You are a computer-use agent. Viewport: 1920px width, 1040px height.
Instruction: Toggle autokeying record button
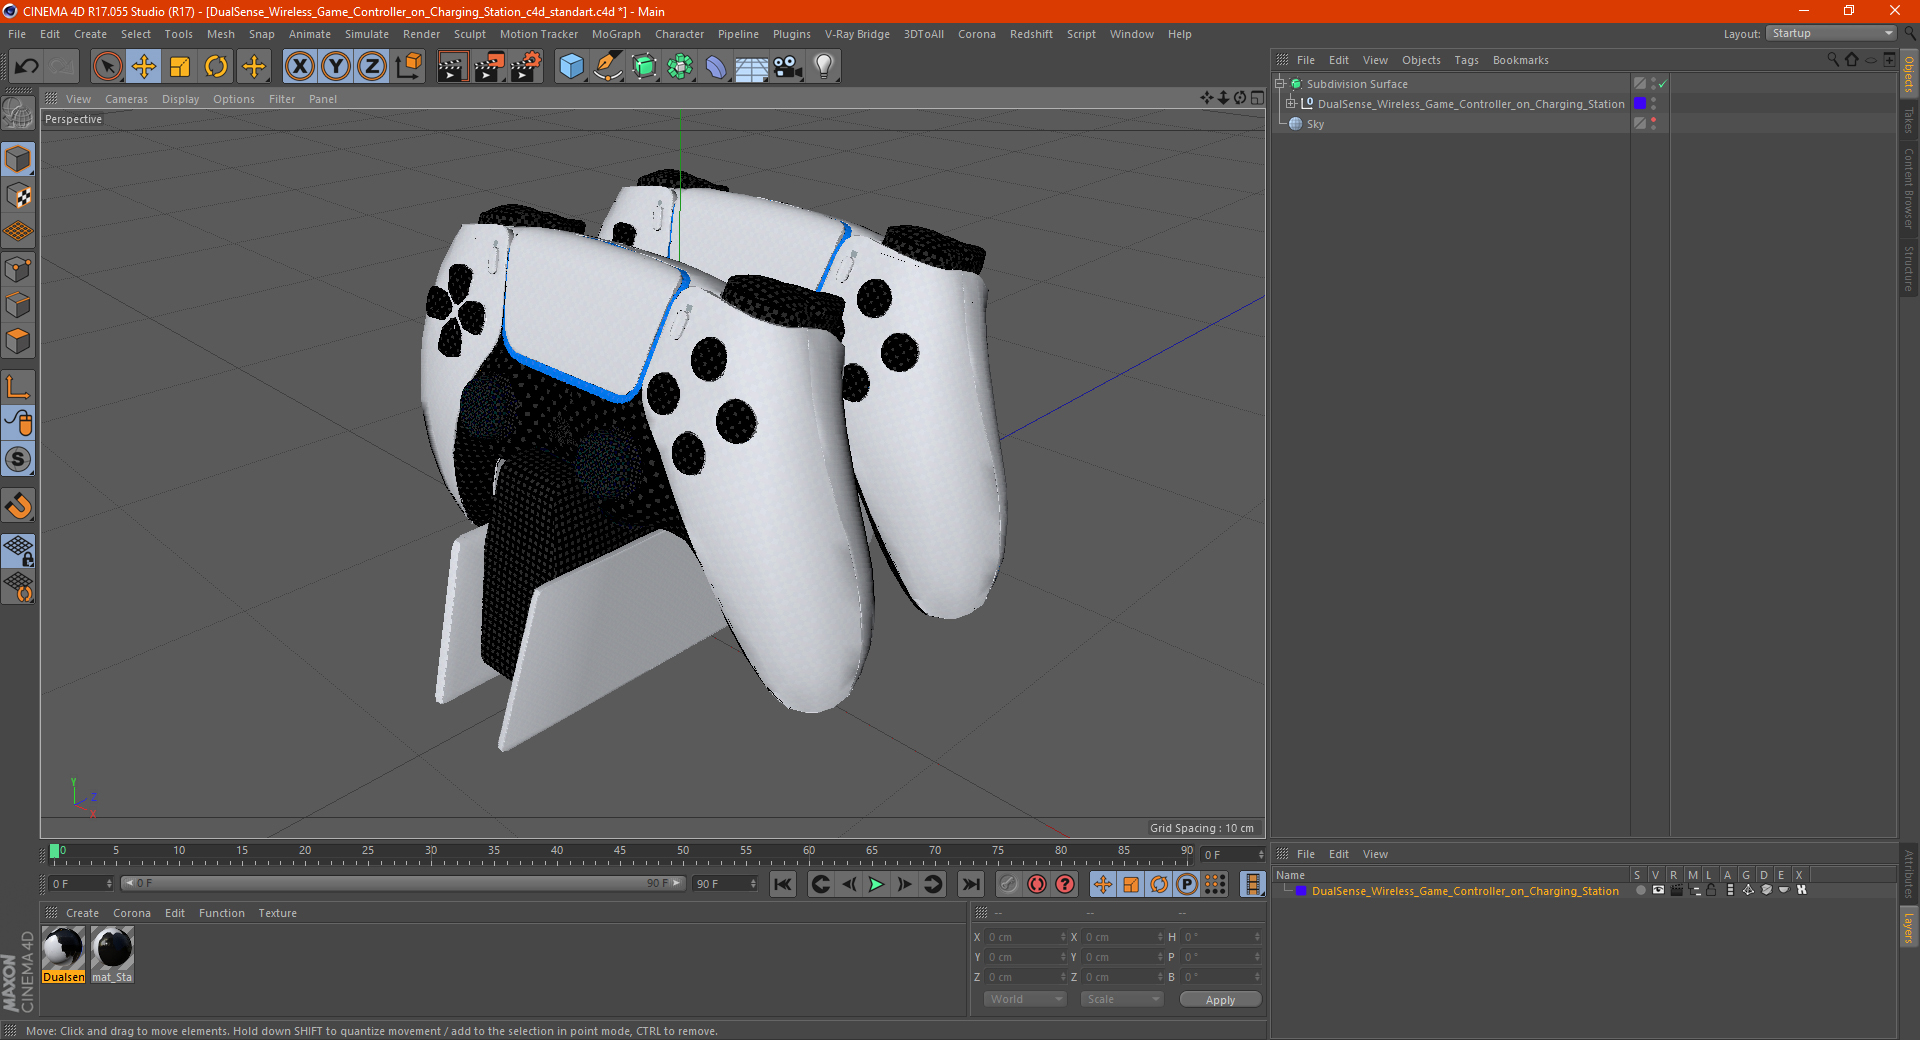pos(1037,884)
